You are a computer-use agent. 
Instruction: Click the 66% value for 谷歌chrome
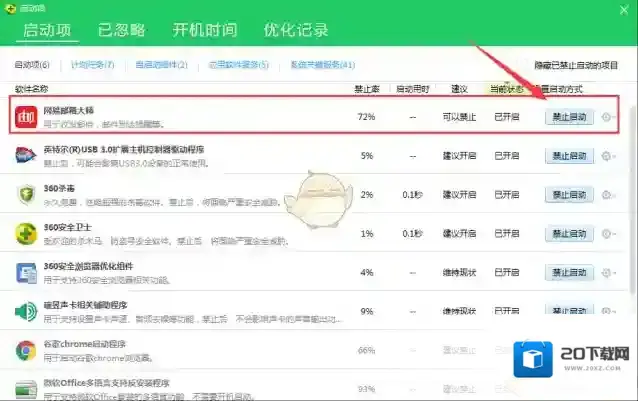tap(366, 351)
